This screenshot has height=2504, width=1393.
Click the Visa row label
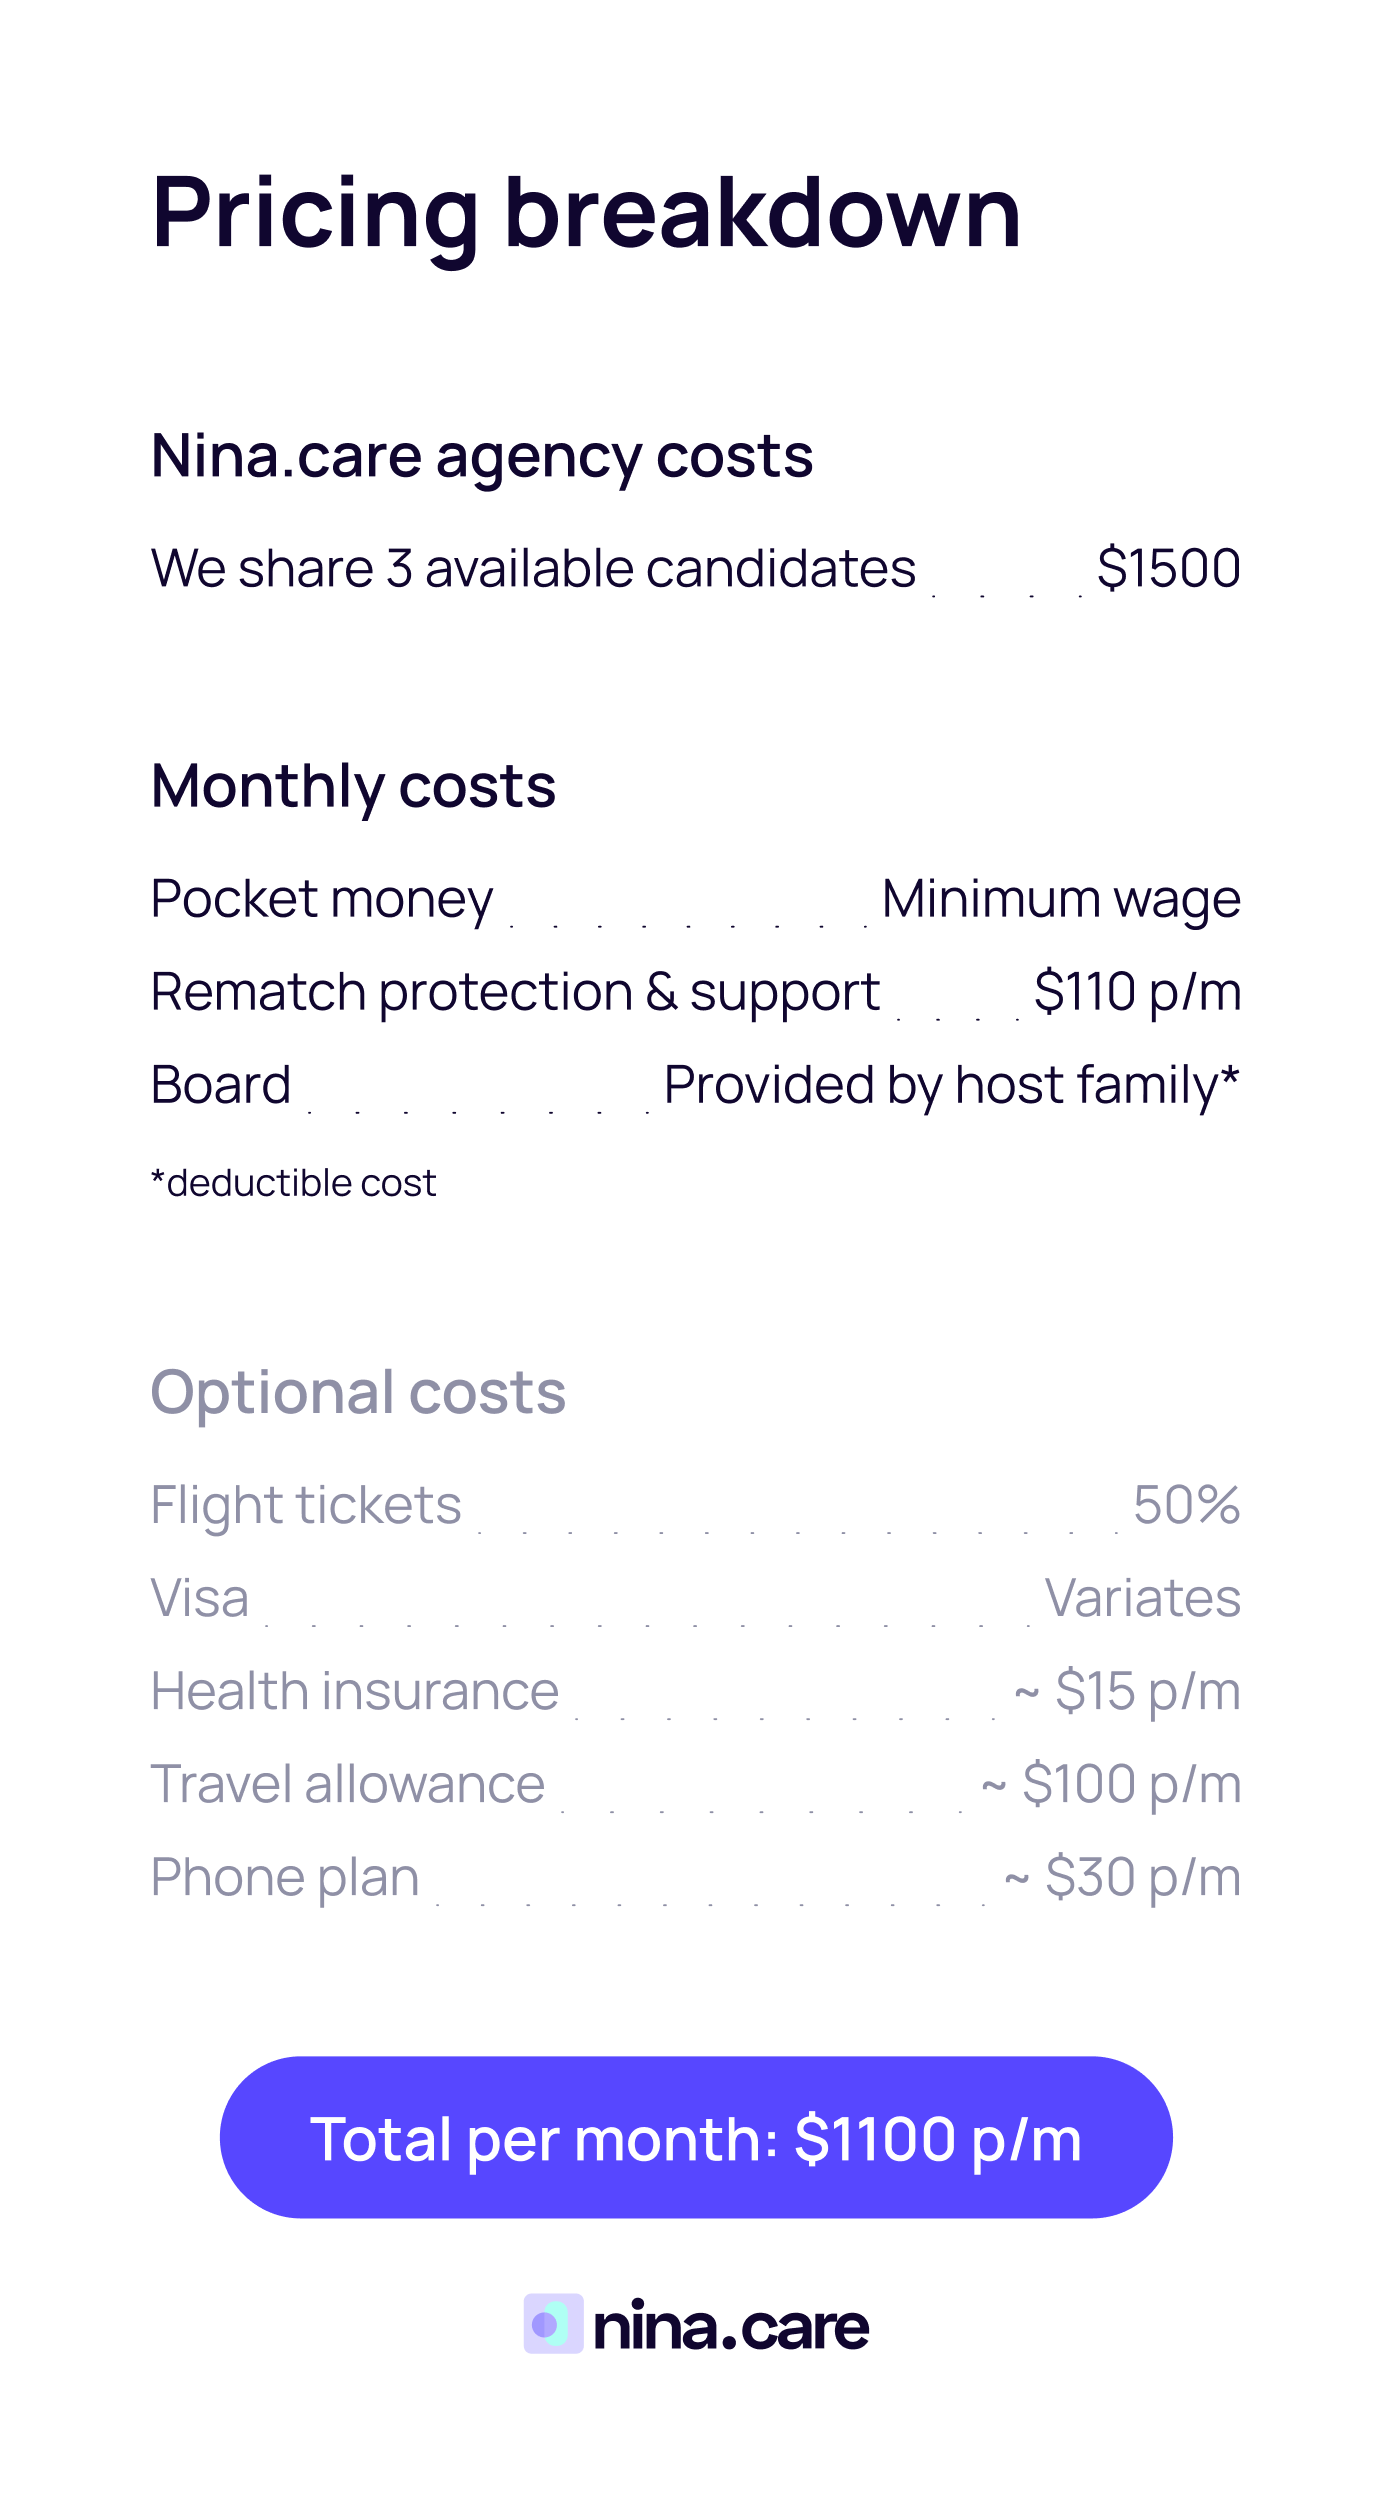click(x=200, y=1598)
